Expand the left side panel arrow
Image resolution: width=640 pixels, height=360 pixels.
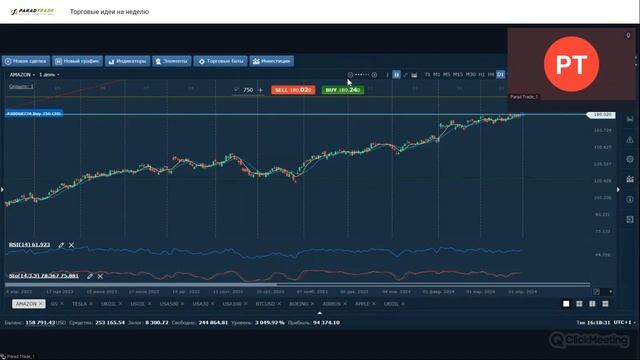coord(2,189)
